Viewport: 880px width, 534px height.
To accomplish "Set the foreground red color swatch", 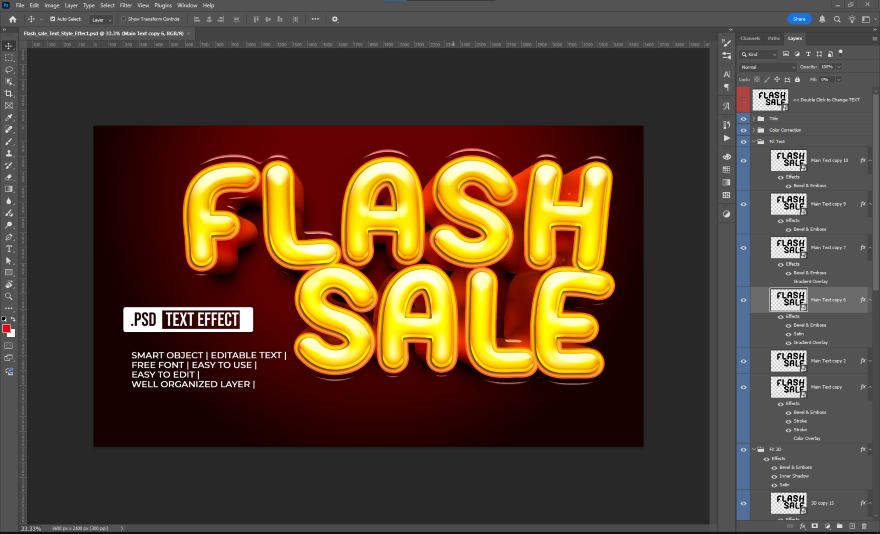I will coord(6,328).
